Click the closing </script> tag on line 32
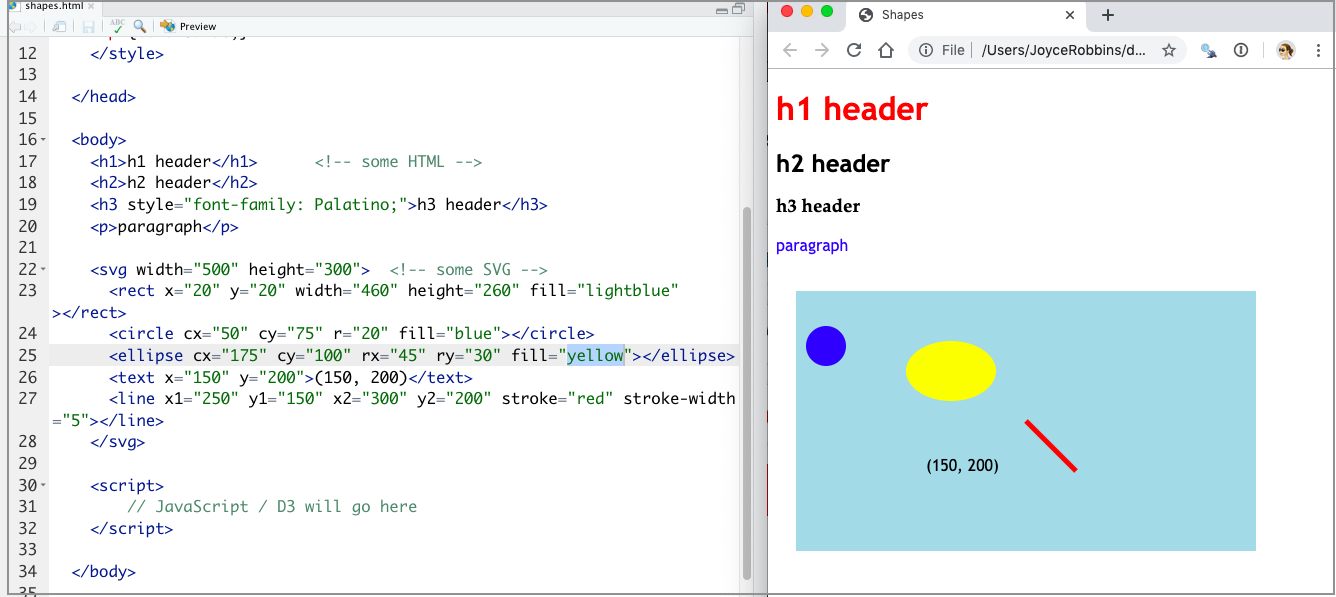 132,529
